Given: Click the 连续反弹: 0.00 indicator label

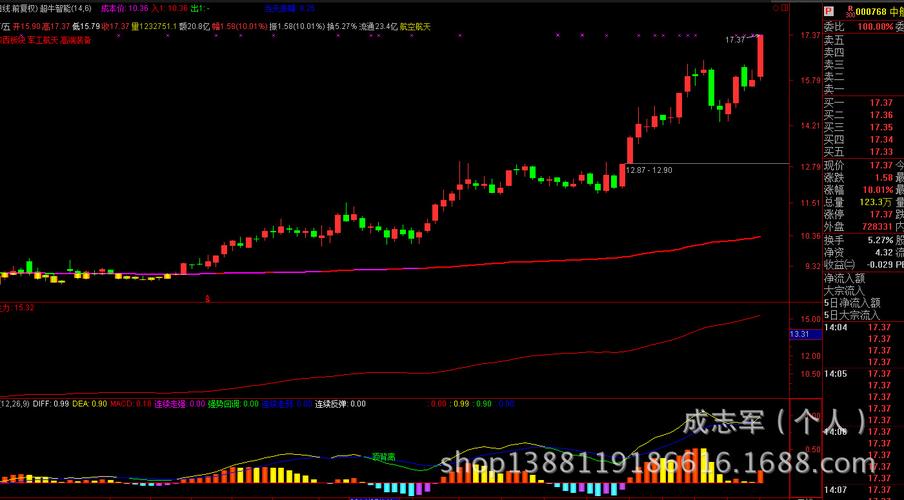Looking at the screenshot, I should point(340,404).
